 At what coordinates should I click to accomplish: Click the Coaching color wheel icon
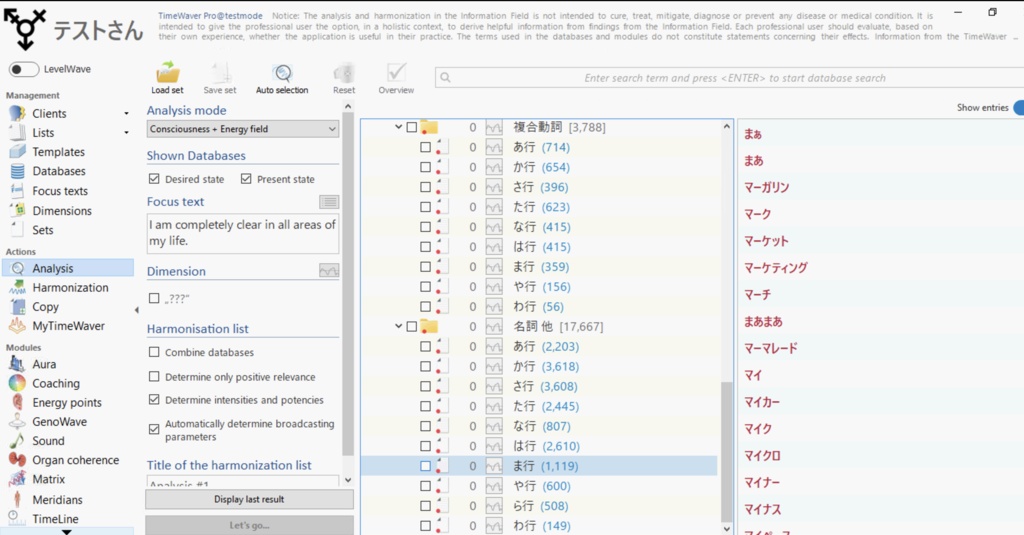click(18, 383)
